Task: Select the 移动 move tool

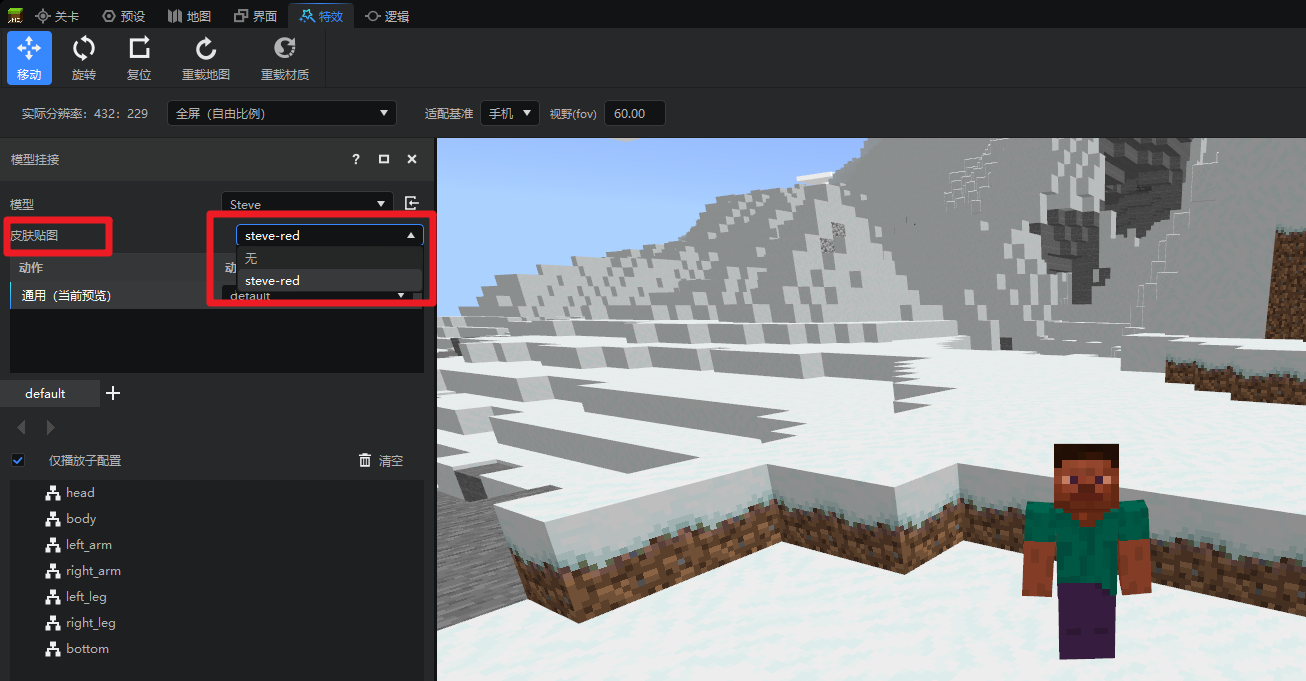Action: 29,58
